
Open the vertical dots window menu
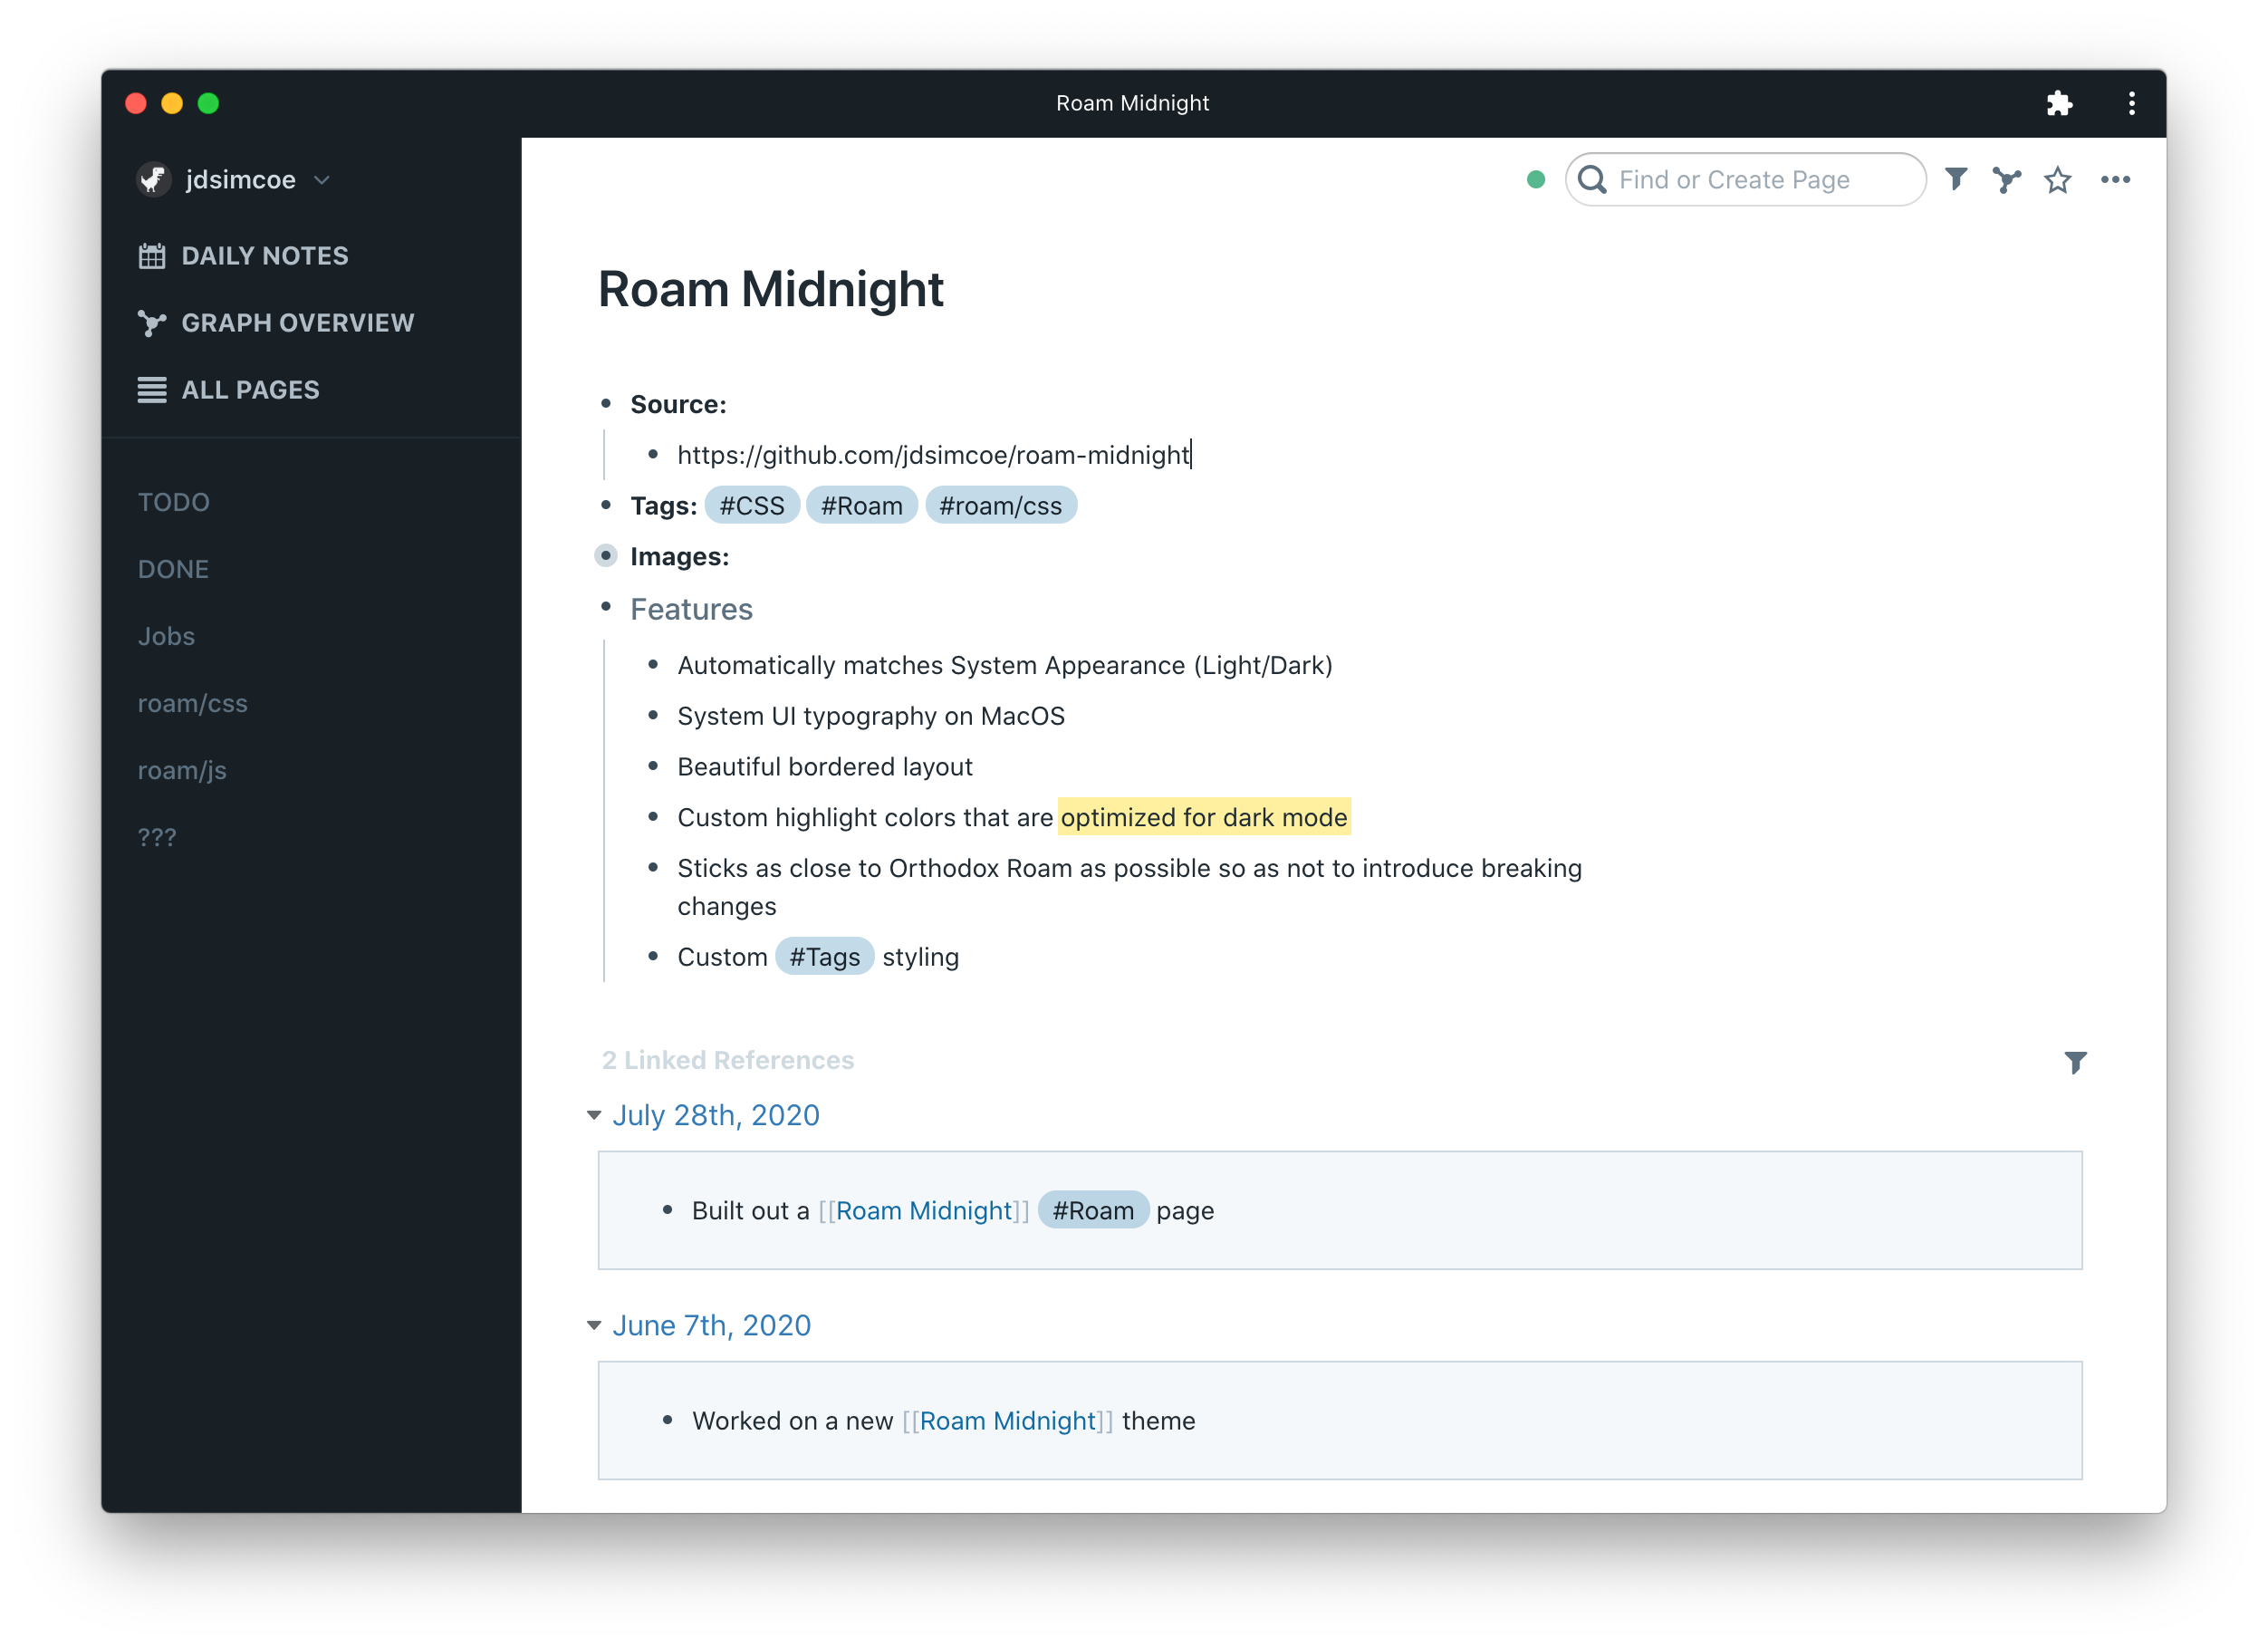[x=2131, y=103]
